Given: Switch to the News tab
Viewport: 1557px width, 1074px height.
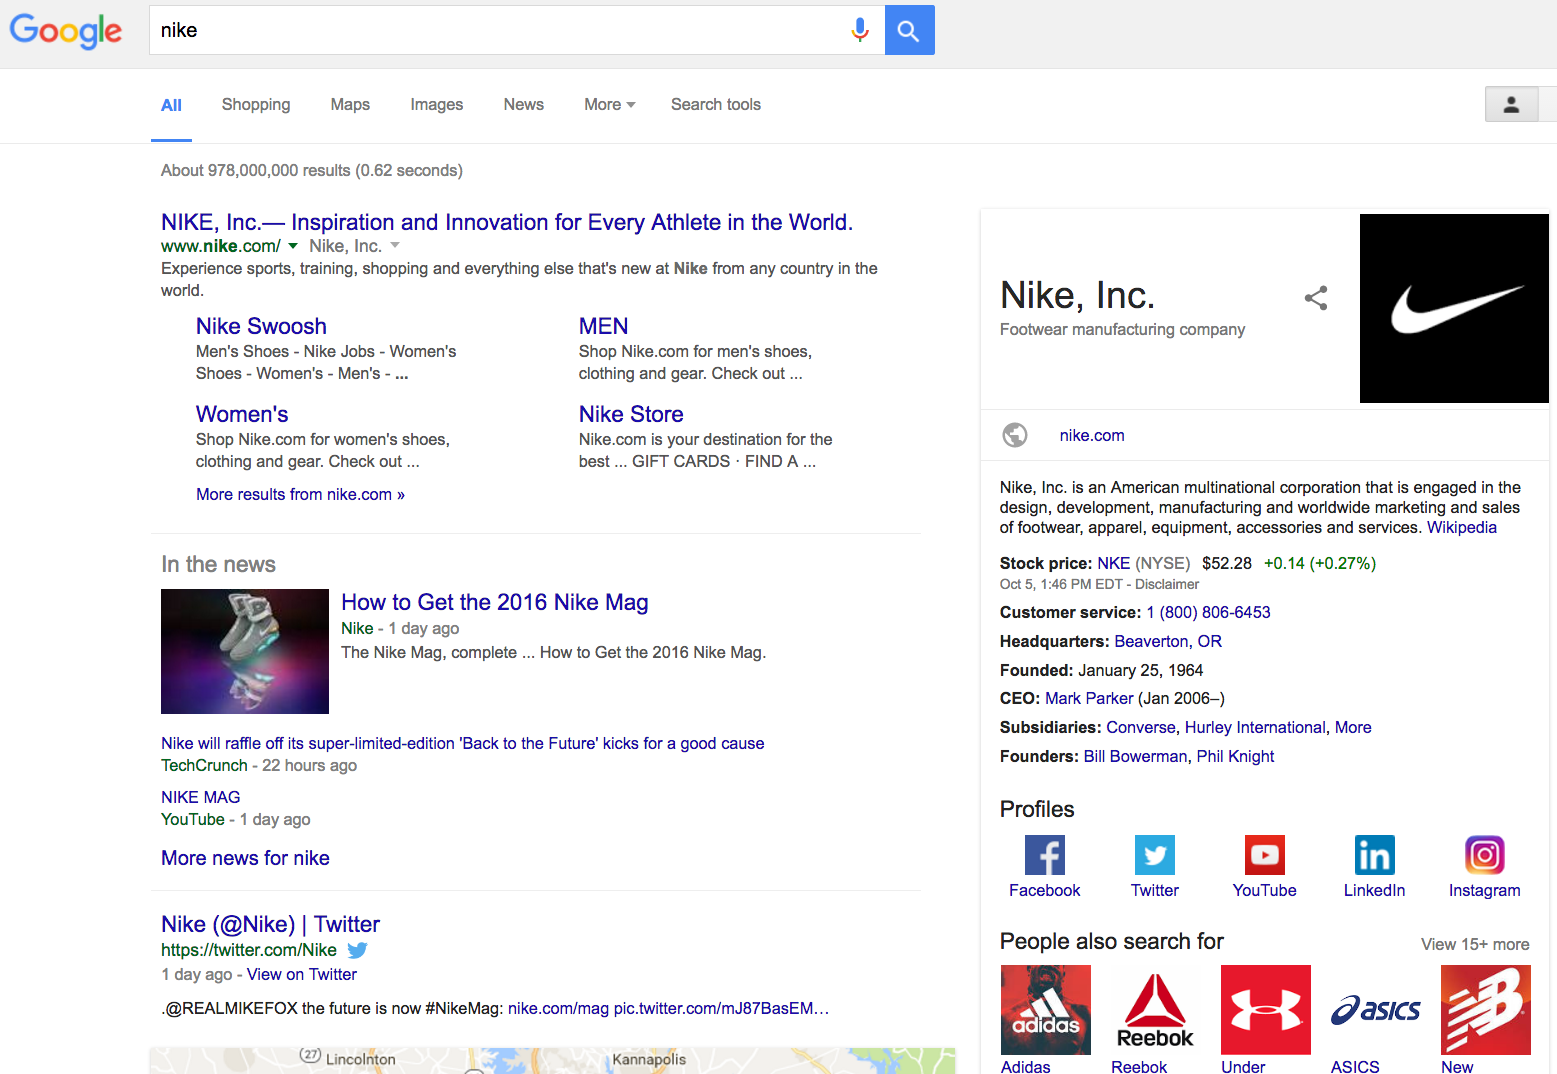Looking at the screenshot, I should tap(523, 104).
